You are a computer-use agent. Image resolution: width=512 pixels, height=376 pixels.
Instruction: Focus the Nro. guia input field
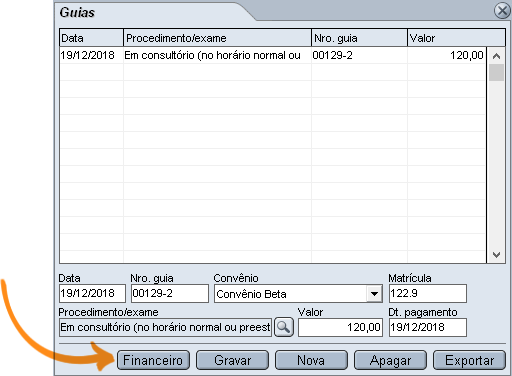(170, 293)
